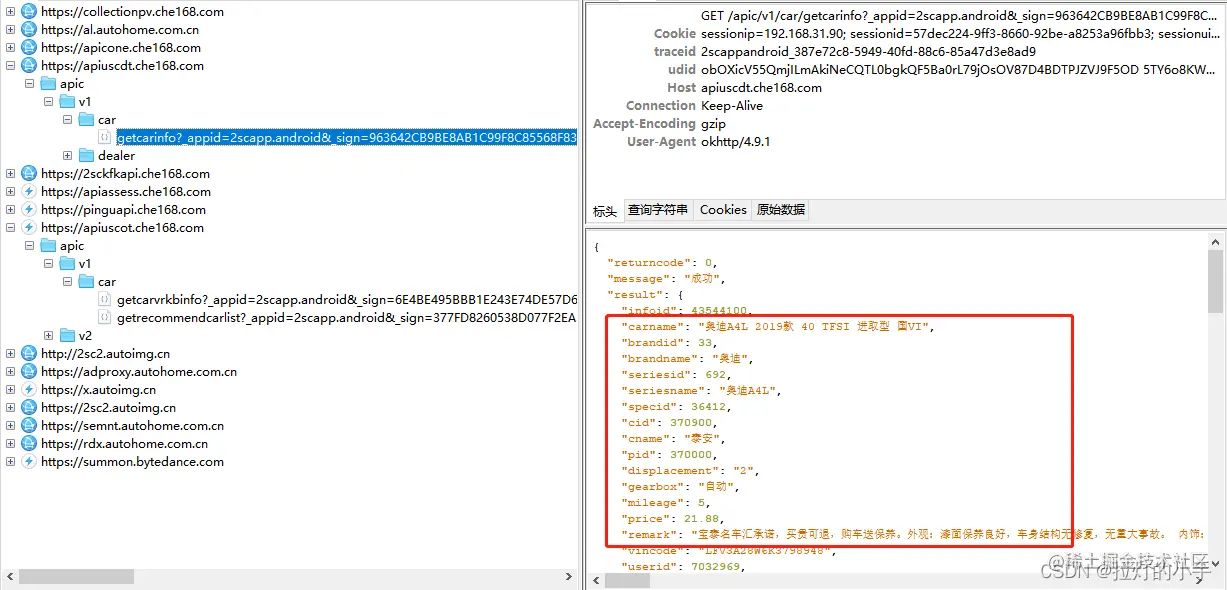Screen dimensions: 1227x590
Task: Expand the summon.bytedance.com host node
Action: [10, 462]
